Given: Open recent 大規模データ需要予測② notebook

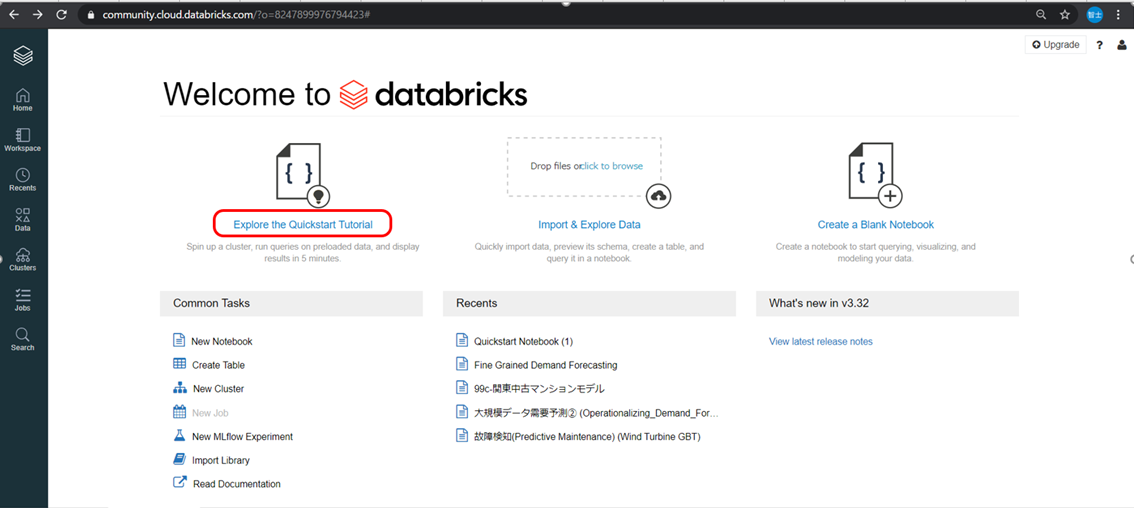Looking at the screenshot, I should tap(596, 412).
